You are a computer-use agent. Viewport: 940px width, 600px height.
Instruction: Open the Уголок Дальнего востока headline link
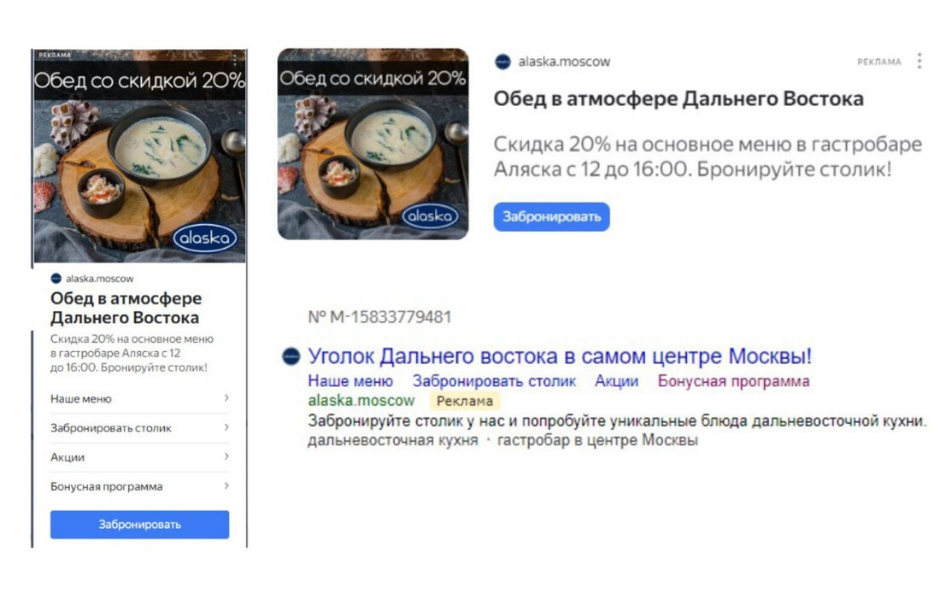559,356
